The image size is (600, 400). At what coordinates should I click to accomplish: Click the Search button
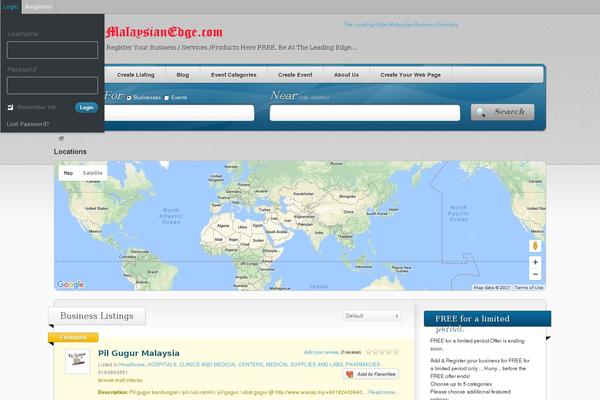(502, 112)
